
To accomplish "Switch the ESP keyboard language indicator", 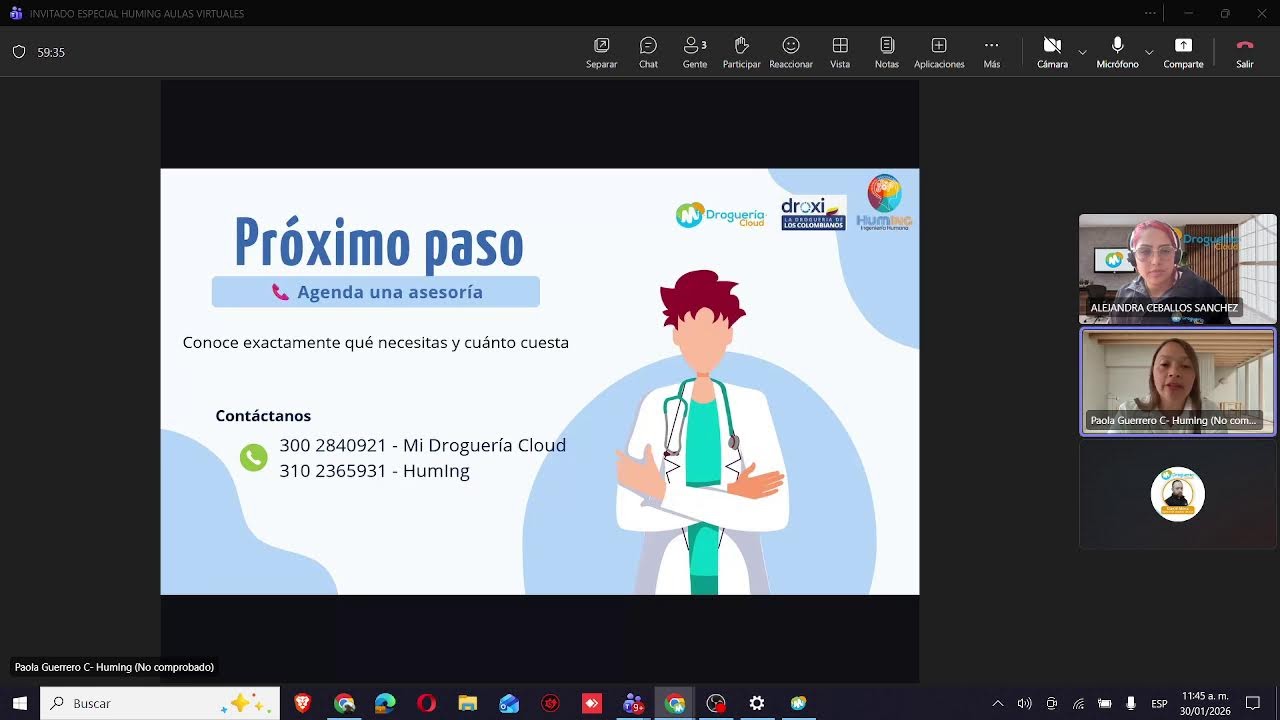I will click(x=1159, y=703).
